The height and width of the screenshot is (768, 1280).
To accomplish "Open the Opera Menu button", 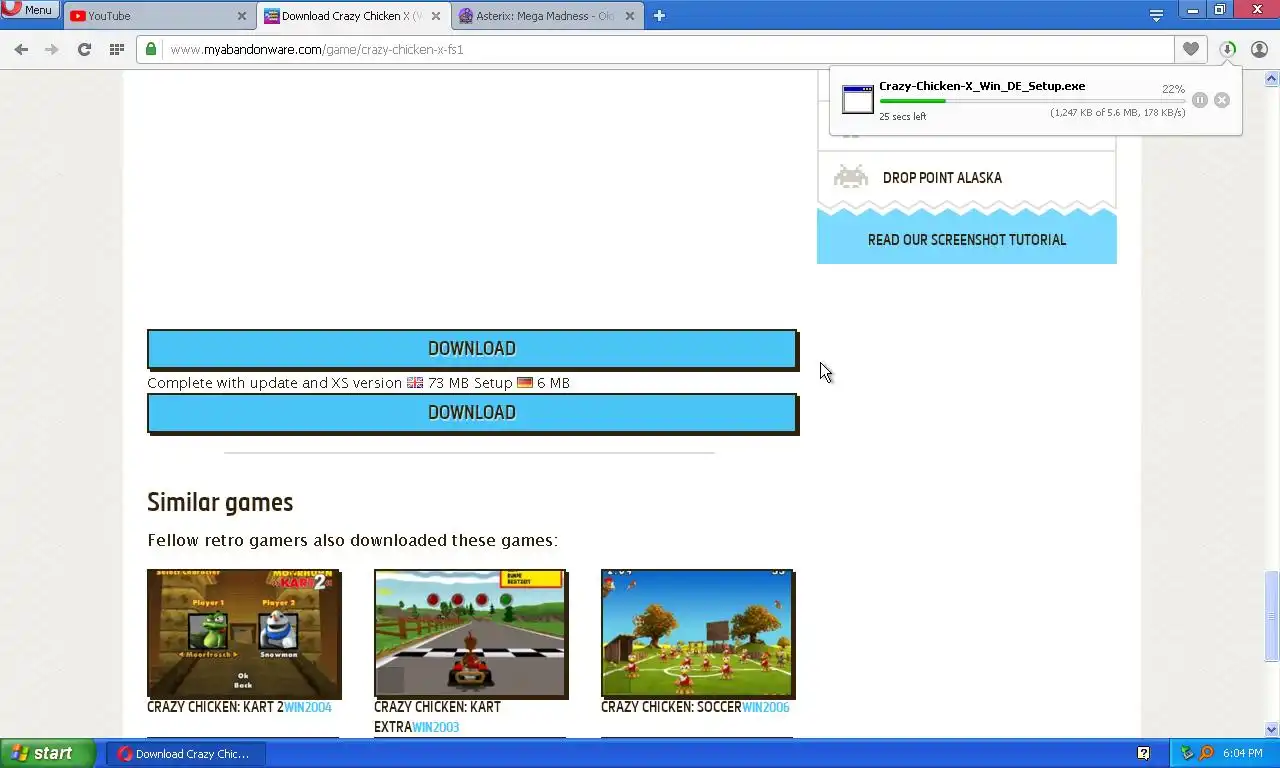I will [x=30, y=10].
